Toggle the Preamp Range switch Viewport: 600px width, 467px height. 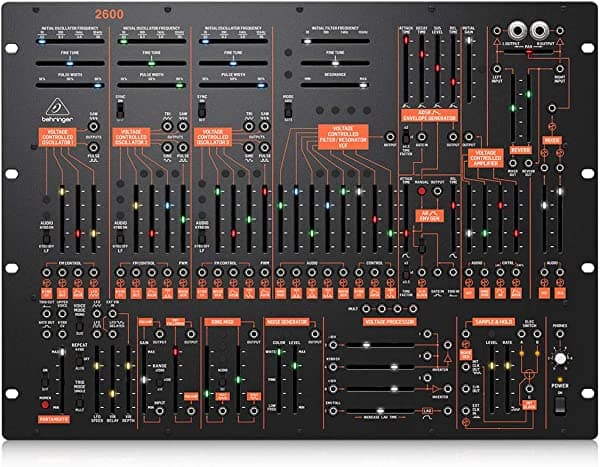click(160, 381)
